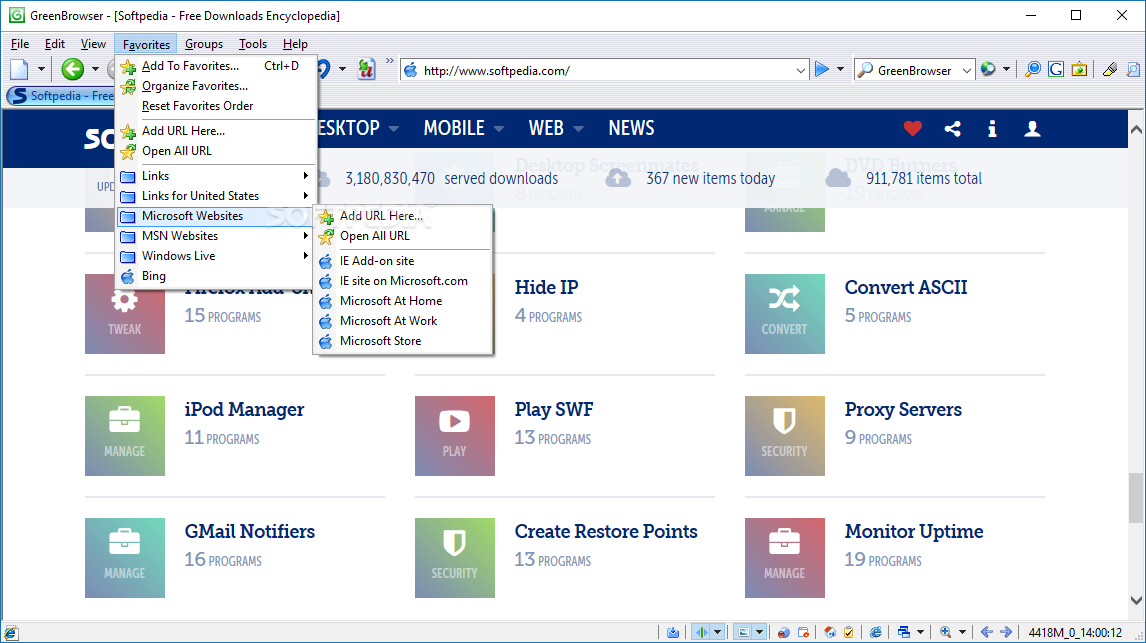Open the search engine list dropdown

coord(1006,70)
